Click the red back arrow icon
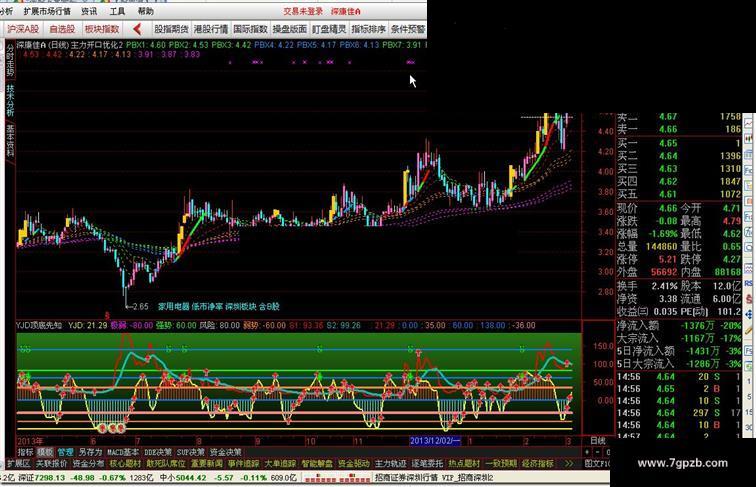This screenshot has width=756, height=487. tap(137, 29)
